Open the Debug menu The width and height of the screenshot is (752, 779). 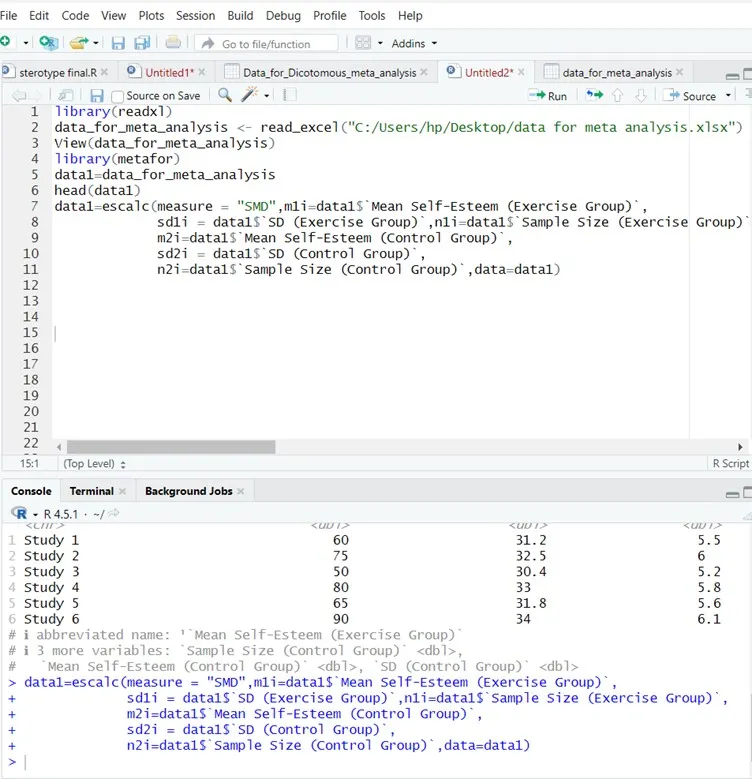point(283,16)
